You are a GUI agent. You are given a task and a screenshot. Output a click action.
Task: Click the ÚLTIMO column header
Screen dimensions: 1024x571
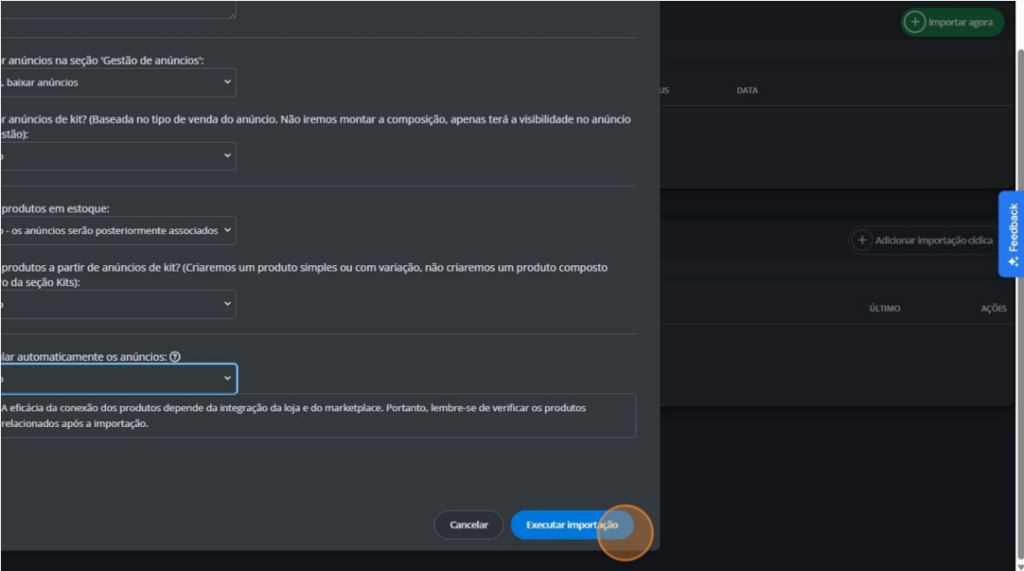pyautogui.click(x=884, y=308)
